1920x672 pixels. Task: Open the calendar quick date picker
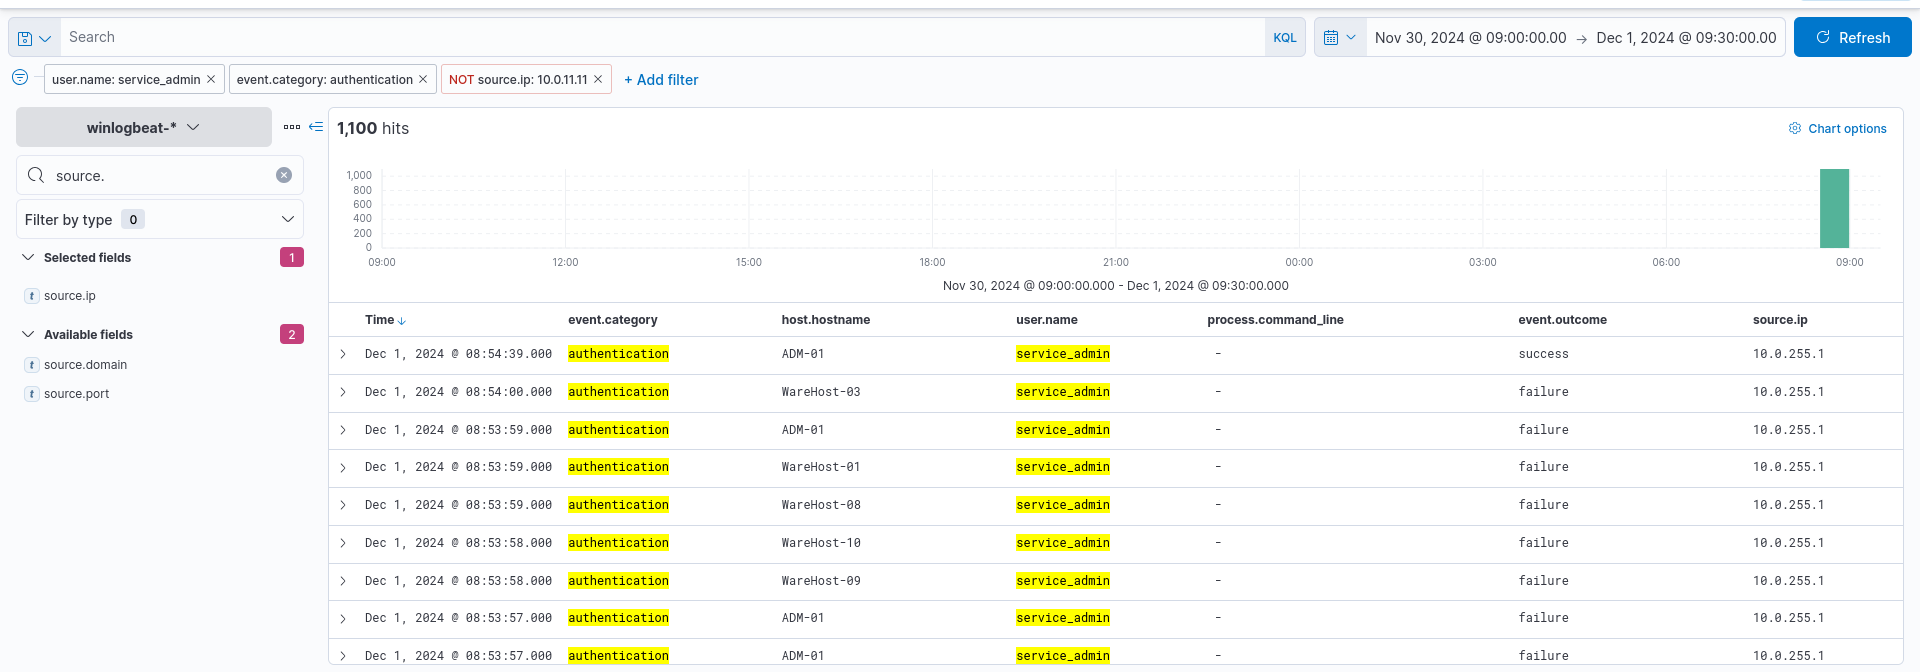pyautogui.click(x=1340, y=38)
